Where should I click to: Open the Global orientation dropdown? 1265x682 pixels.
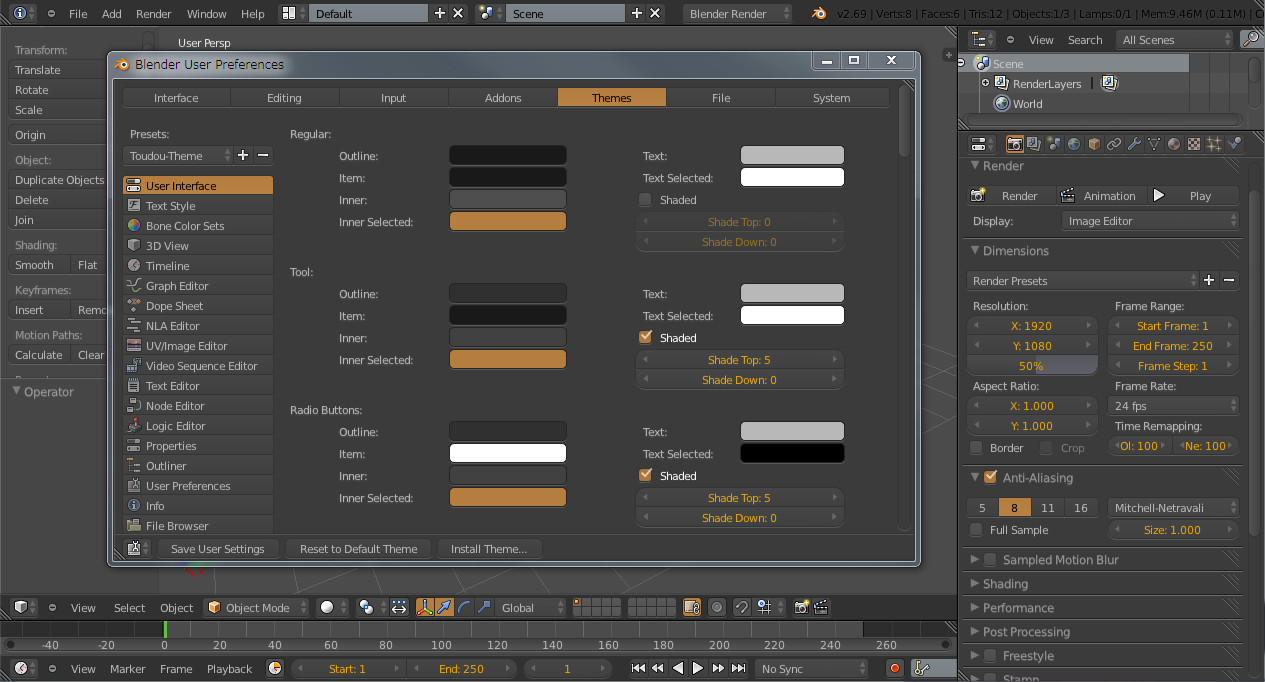tap(532, 607)
